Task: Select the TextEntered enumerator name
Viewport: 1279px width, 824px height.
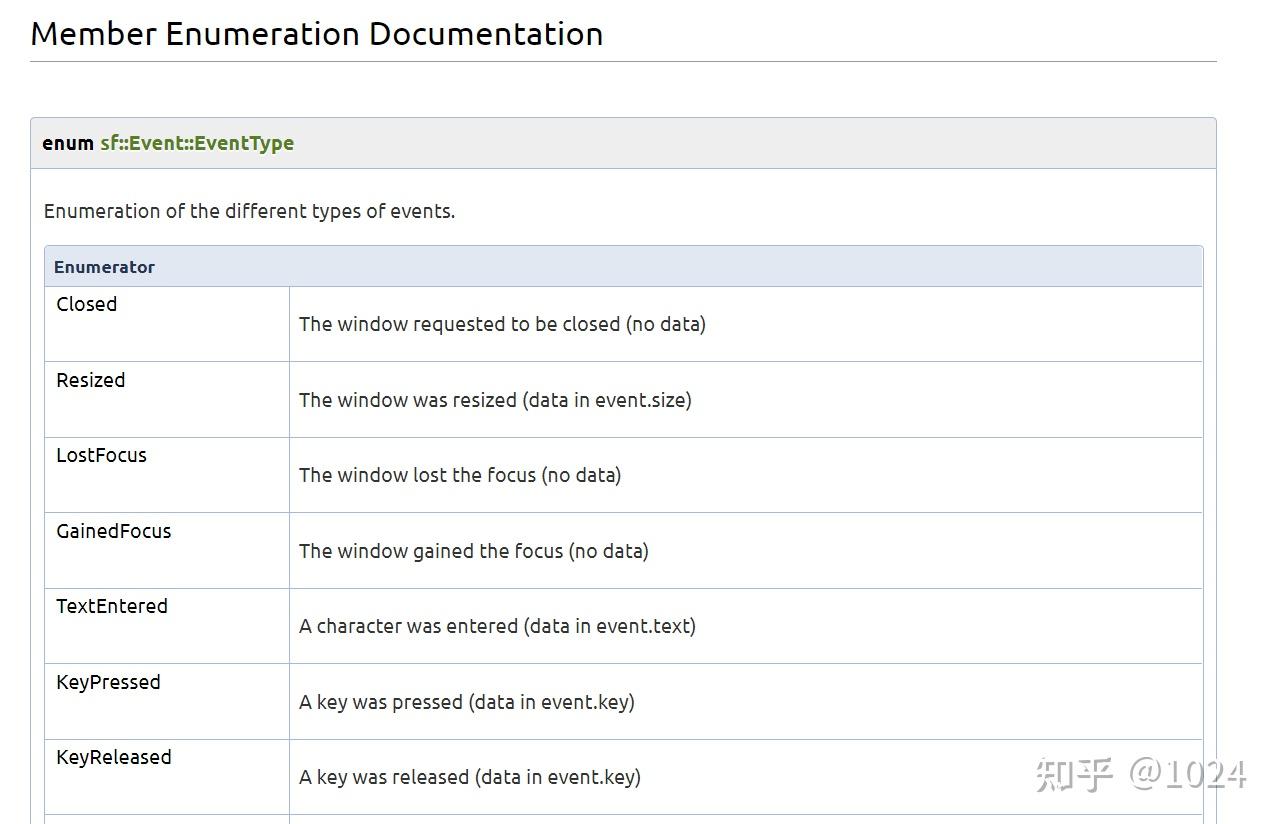Action: [112, 606]
